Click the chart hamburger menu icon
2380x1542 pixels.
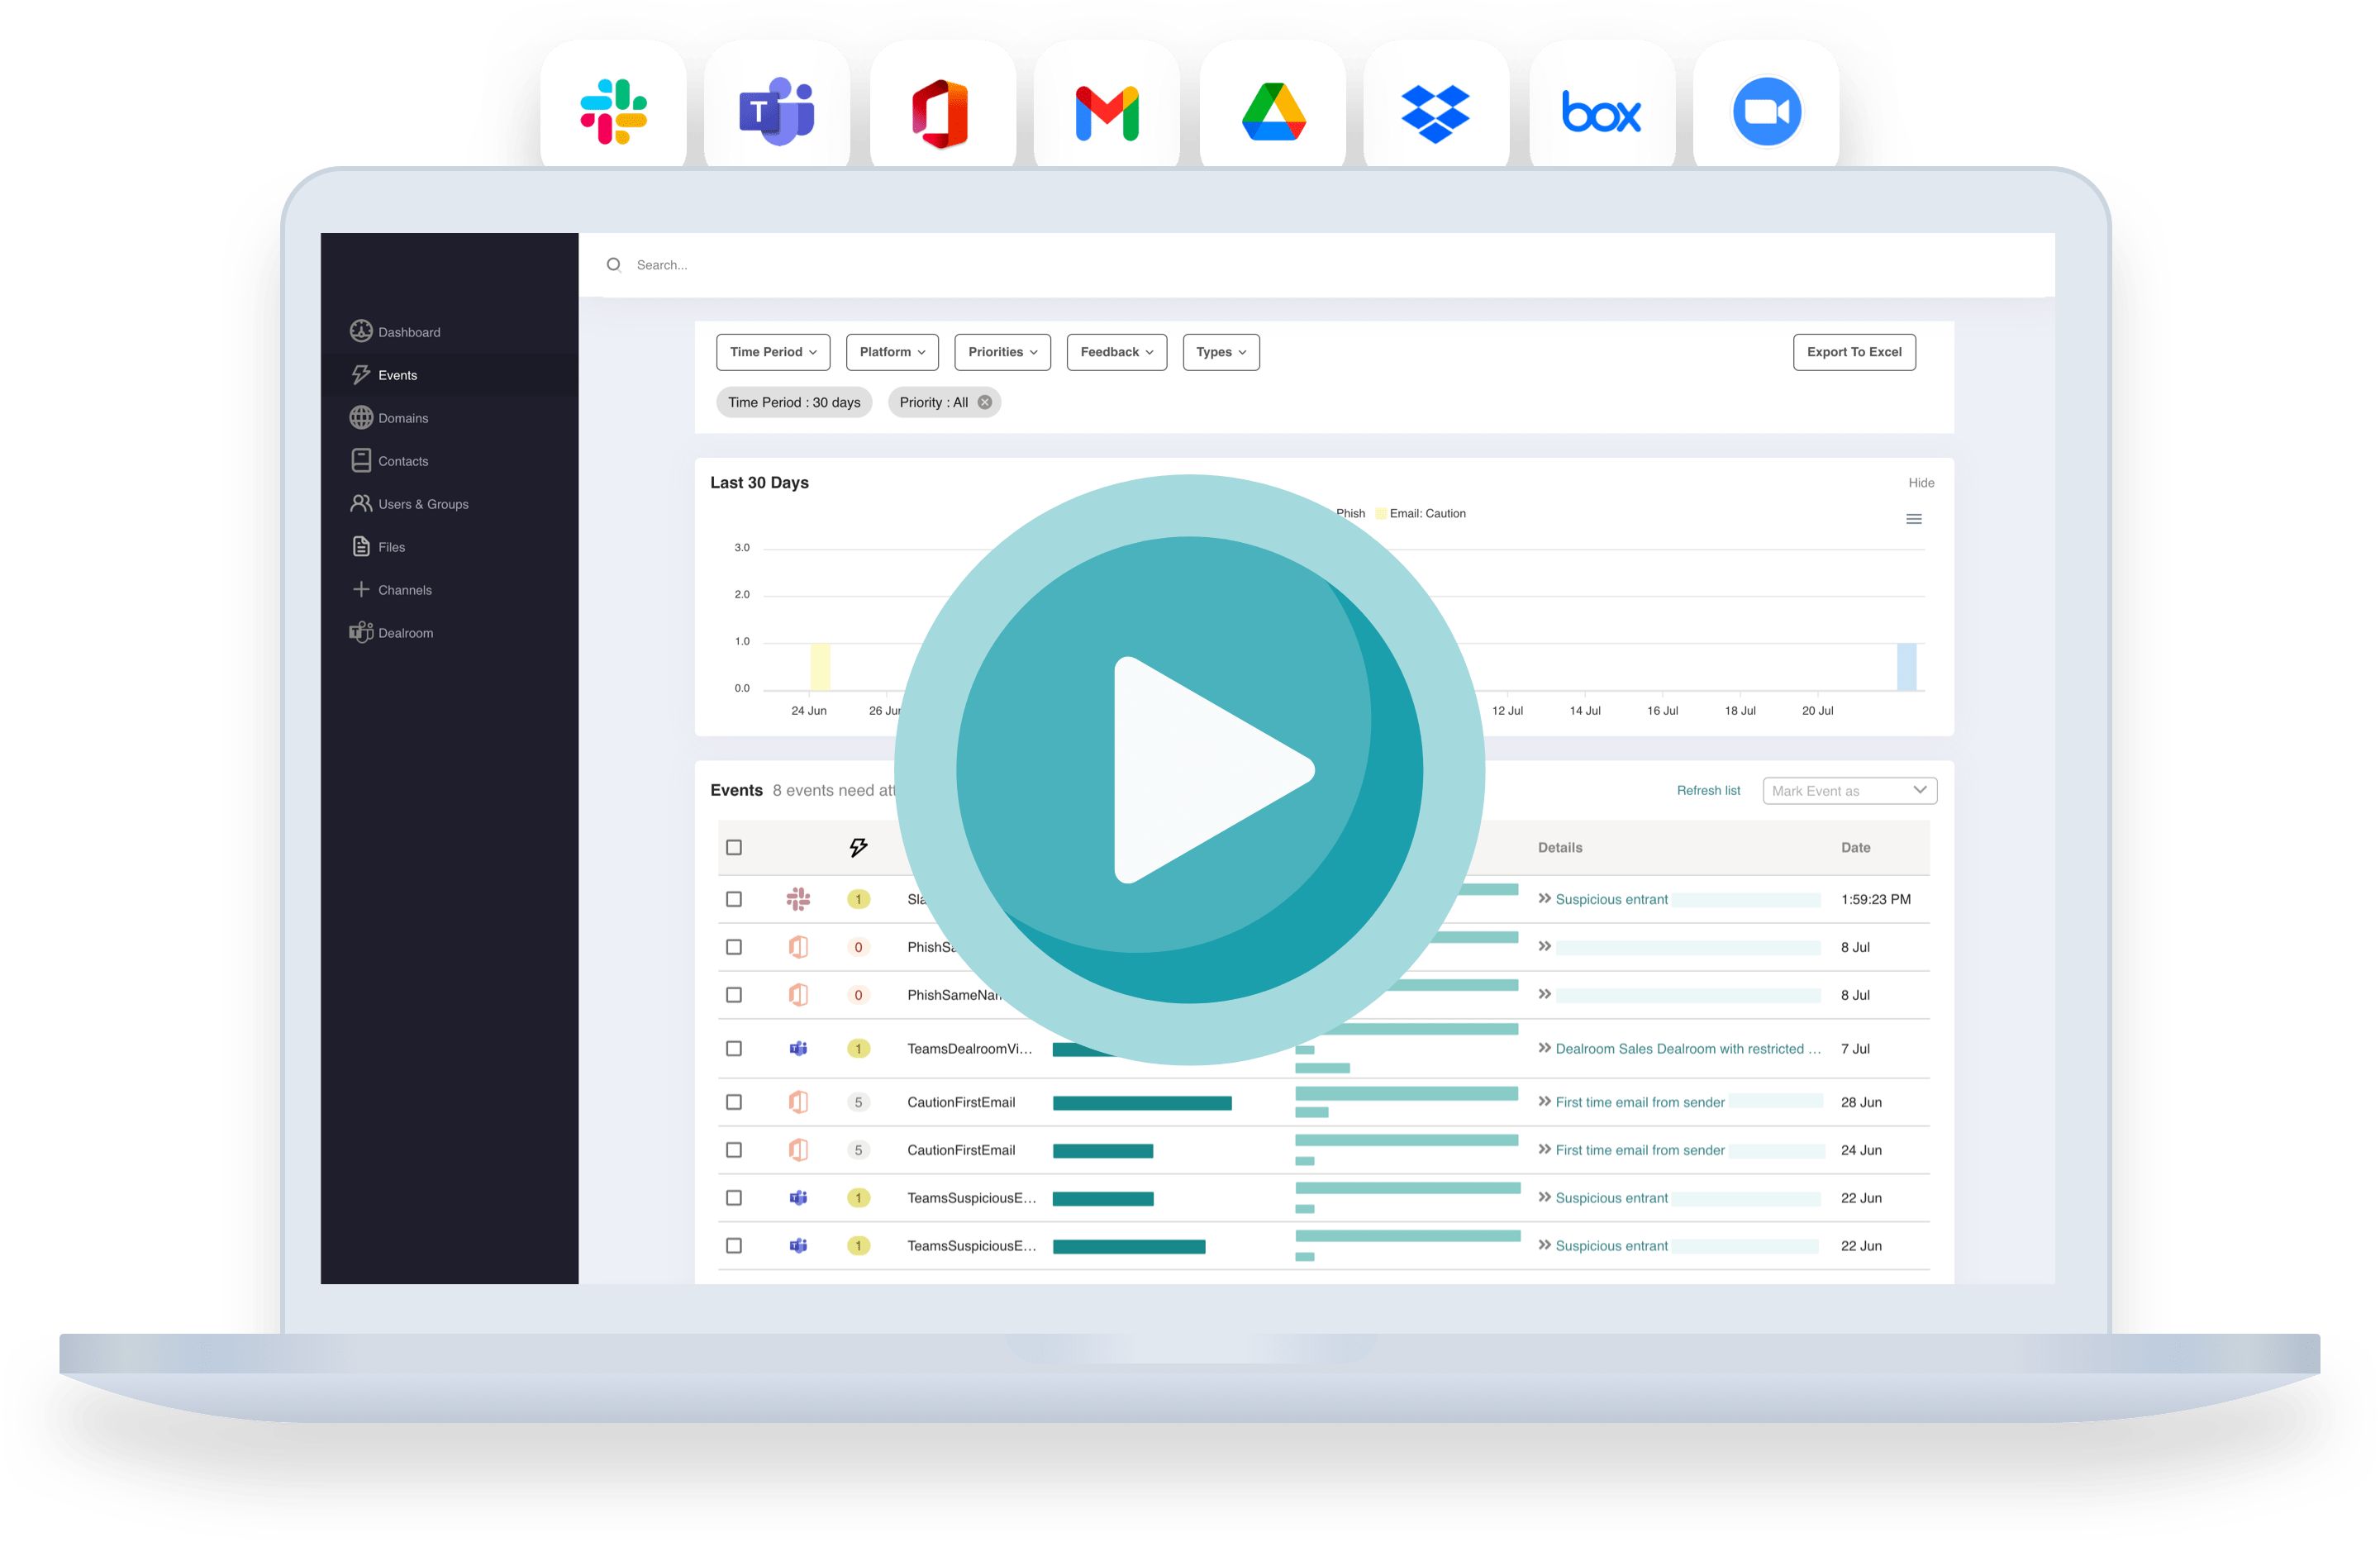(1913, 519)
